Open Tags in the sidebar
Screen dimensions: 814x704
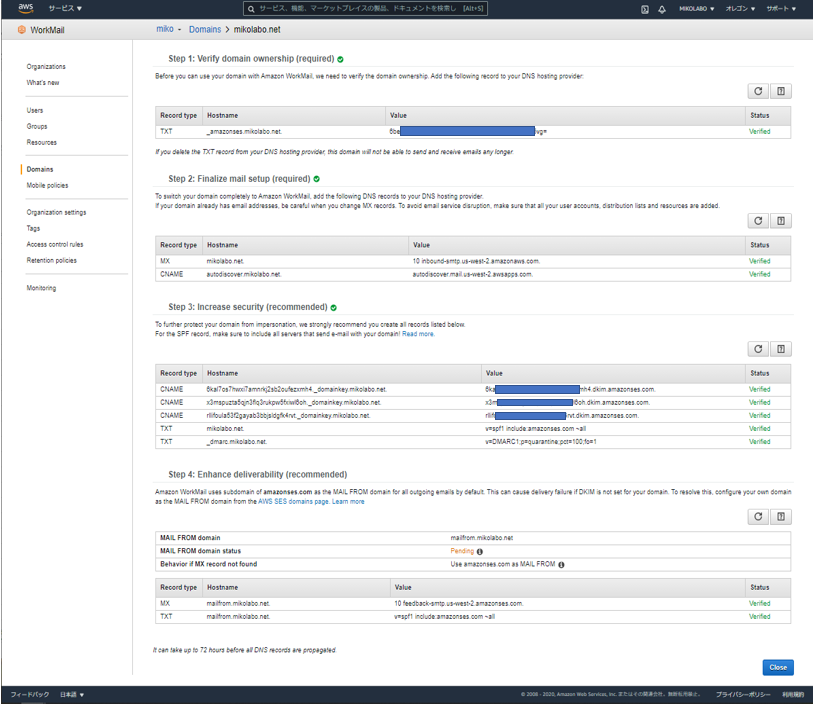click(x=33, y=228)
